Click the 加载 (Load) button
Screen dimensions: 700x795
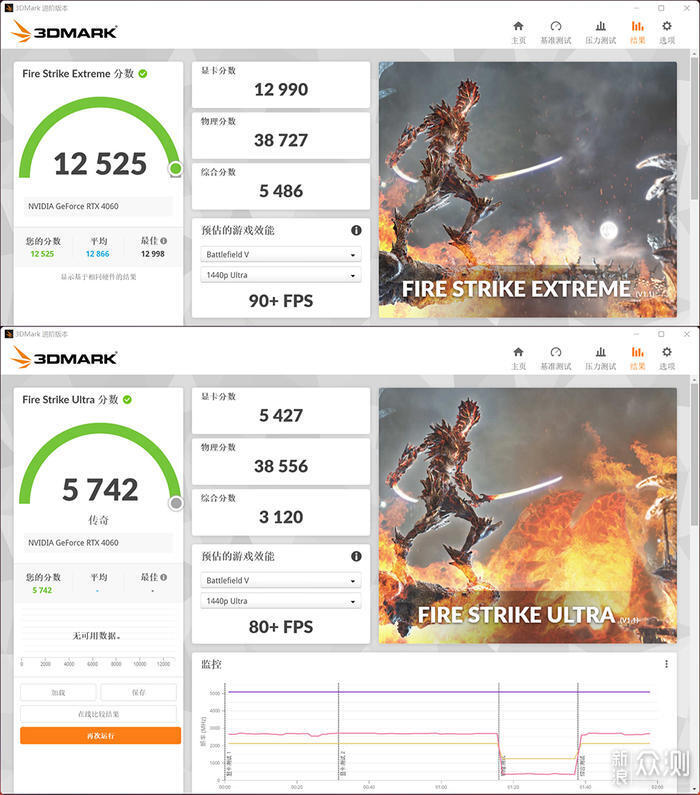(x=58, y=692)
